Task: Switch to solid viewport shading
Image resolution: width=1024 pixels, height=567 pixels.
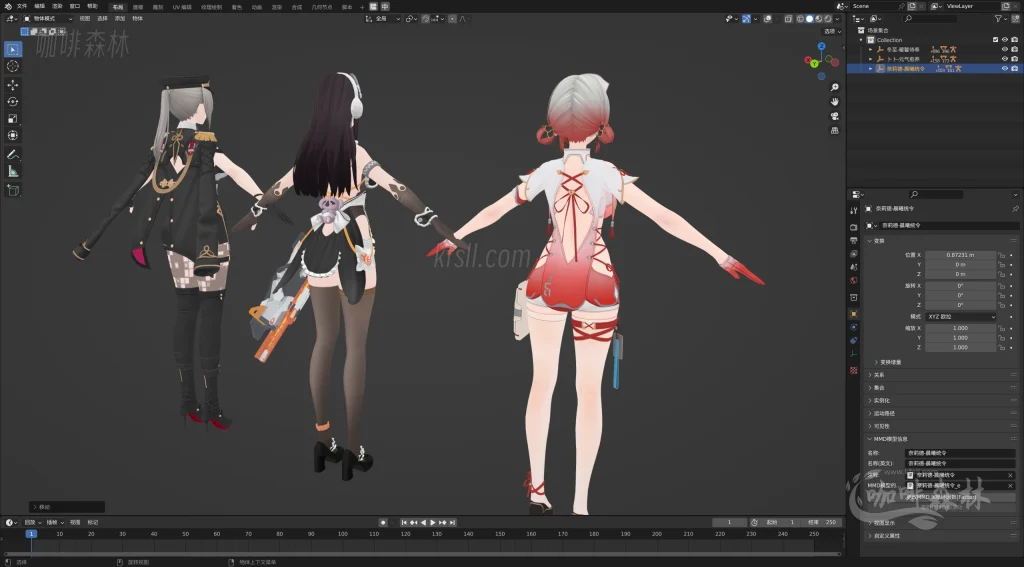Action: point(809,19)
